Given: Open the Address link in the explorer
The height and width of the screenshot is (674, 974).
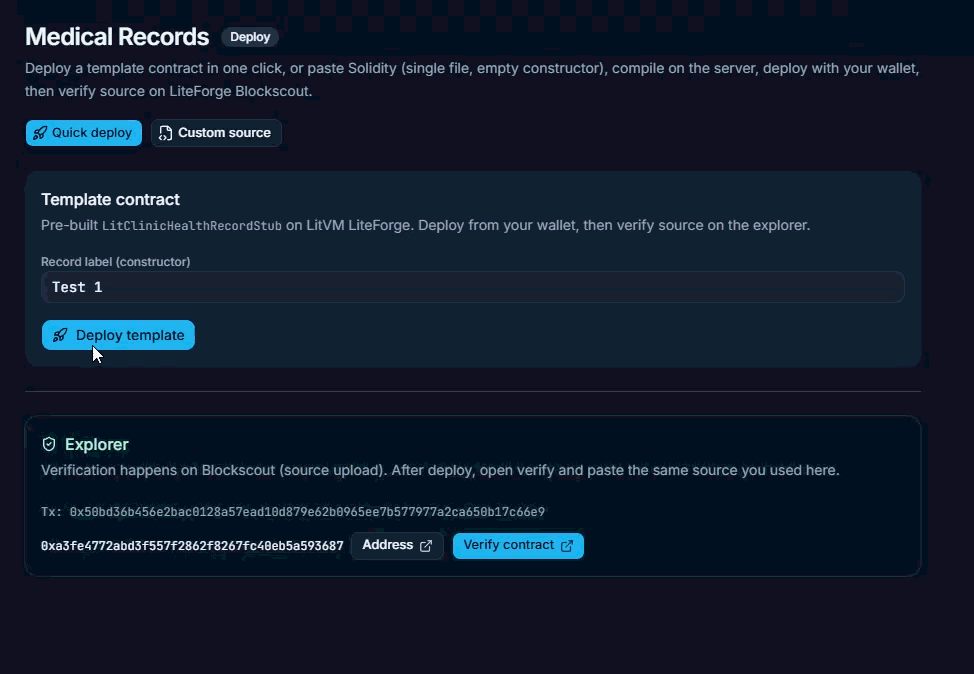Looking at the screenshot, I should tap(396, 545).
